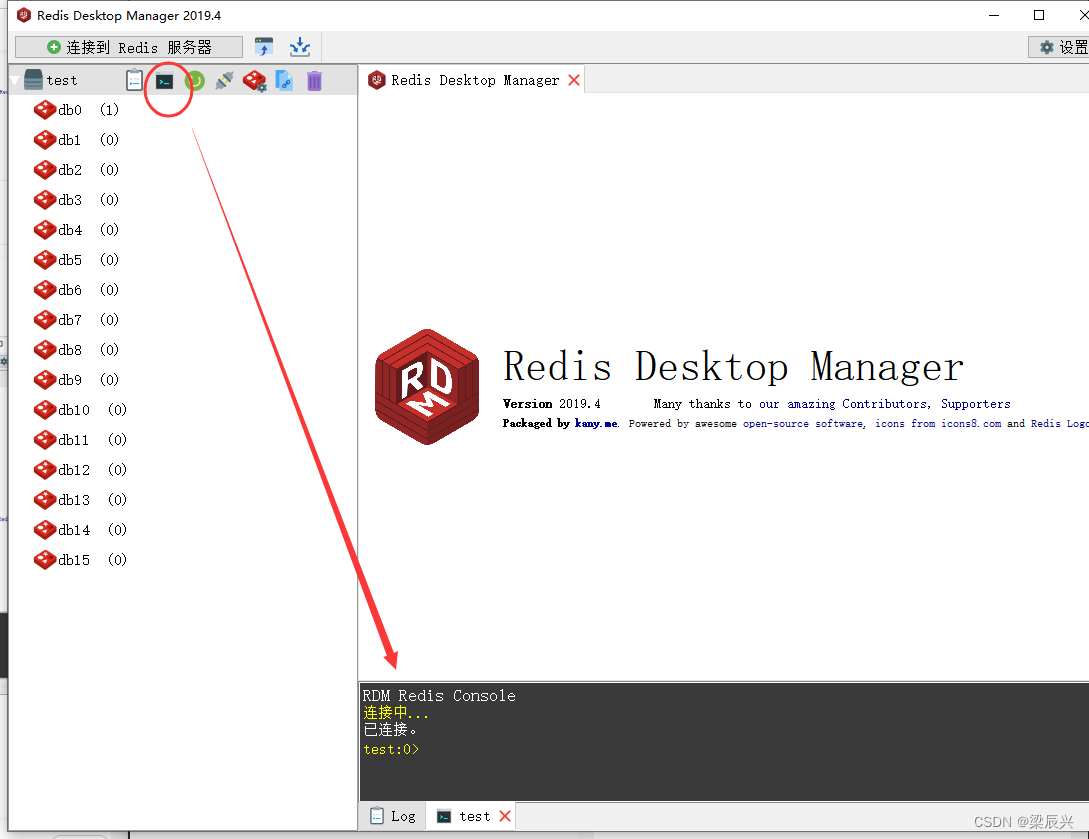Open the open-source software link

[804, 423]
